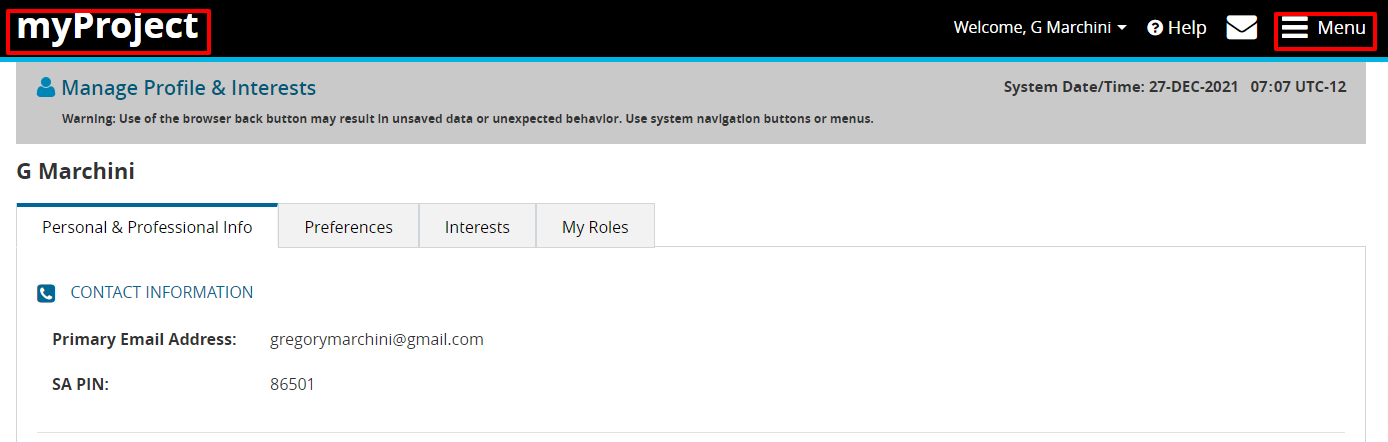Image resolution: width=1388 pixels, height=442 pixels.
Task: Open the Help link text
Action: (1187, 28)
